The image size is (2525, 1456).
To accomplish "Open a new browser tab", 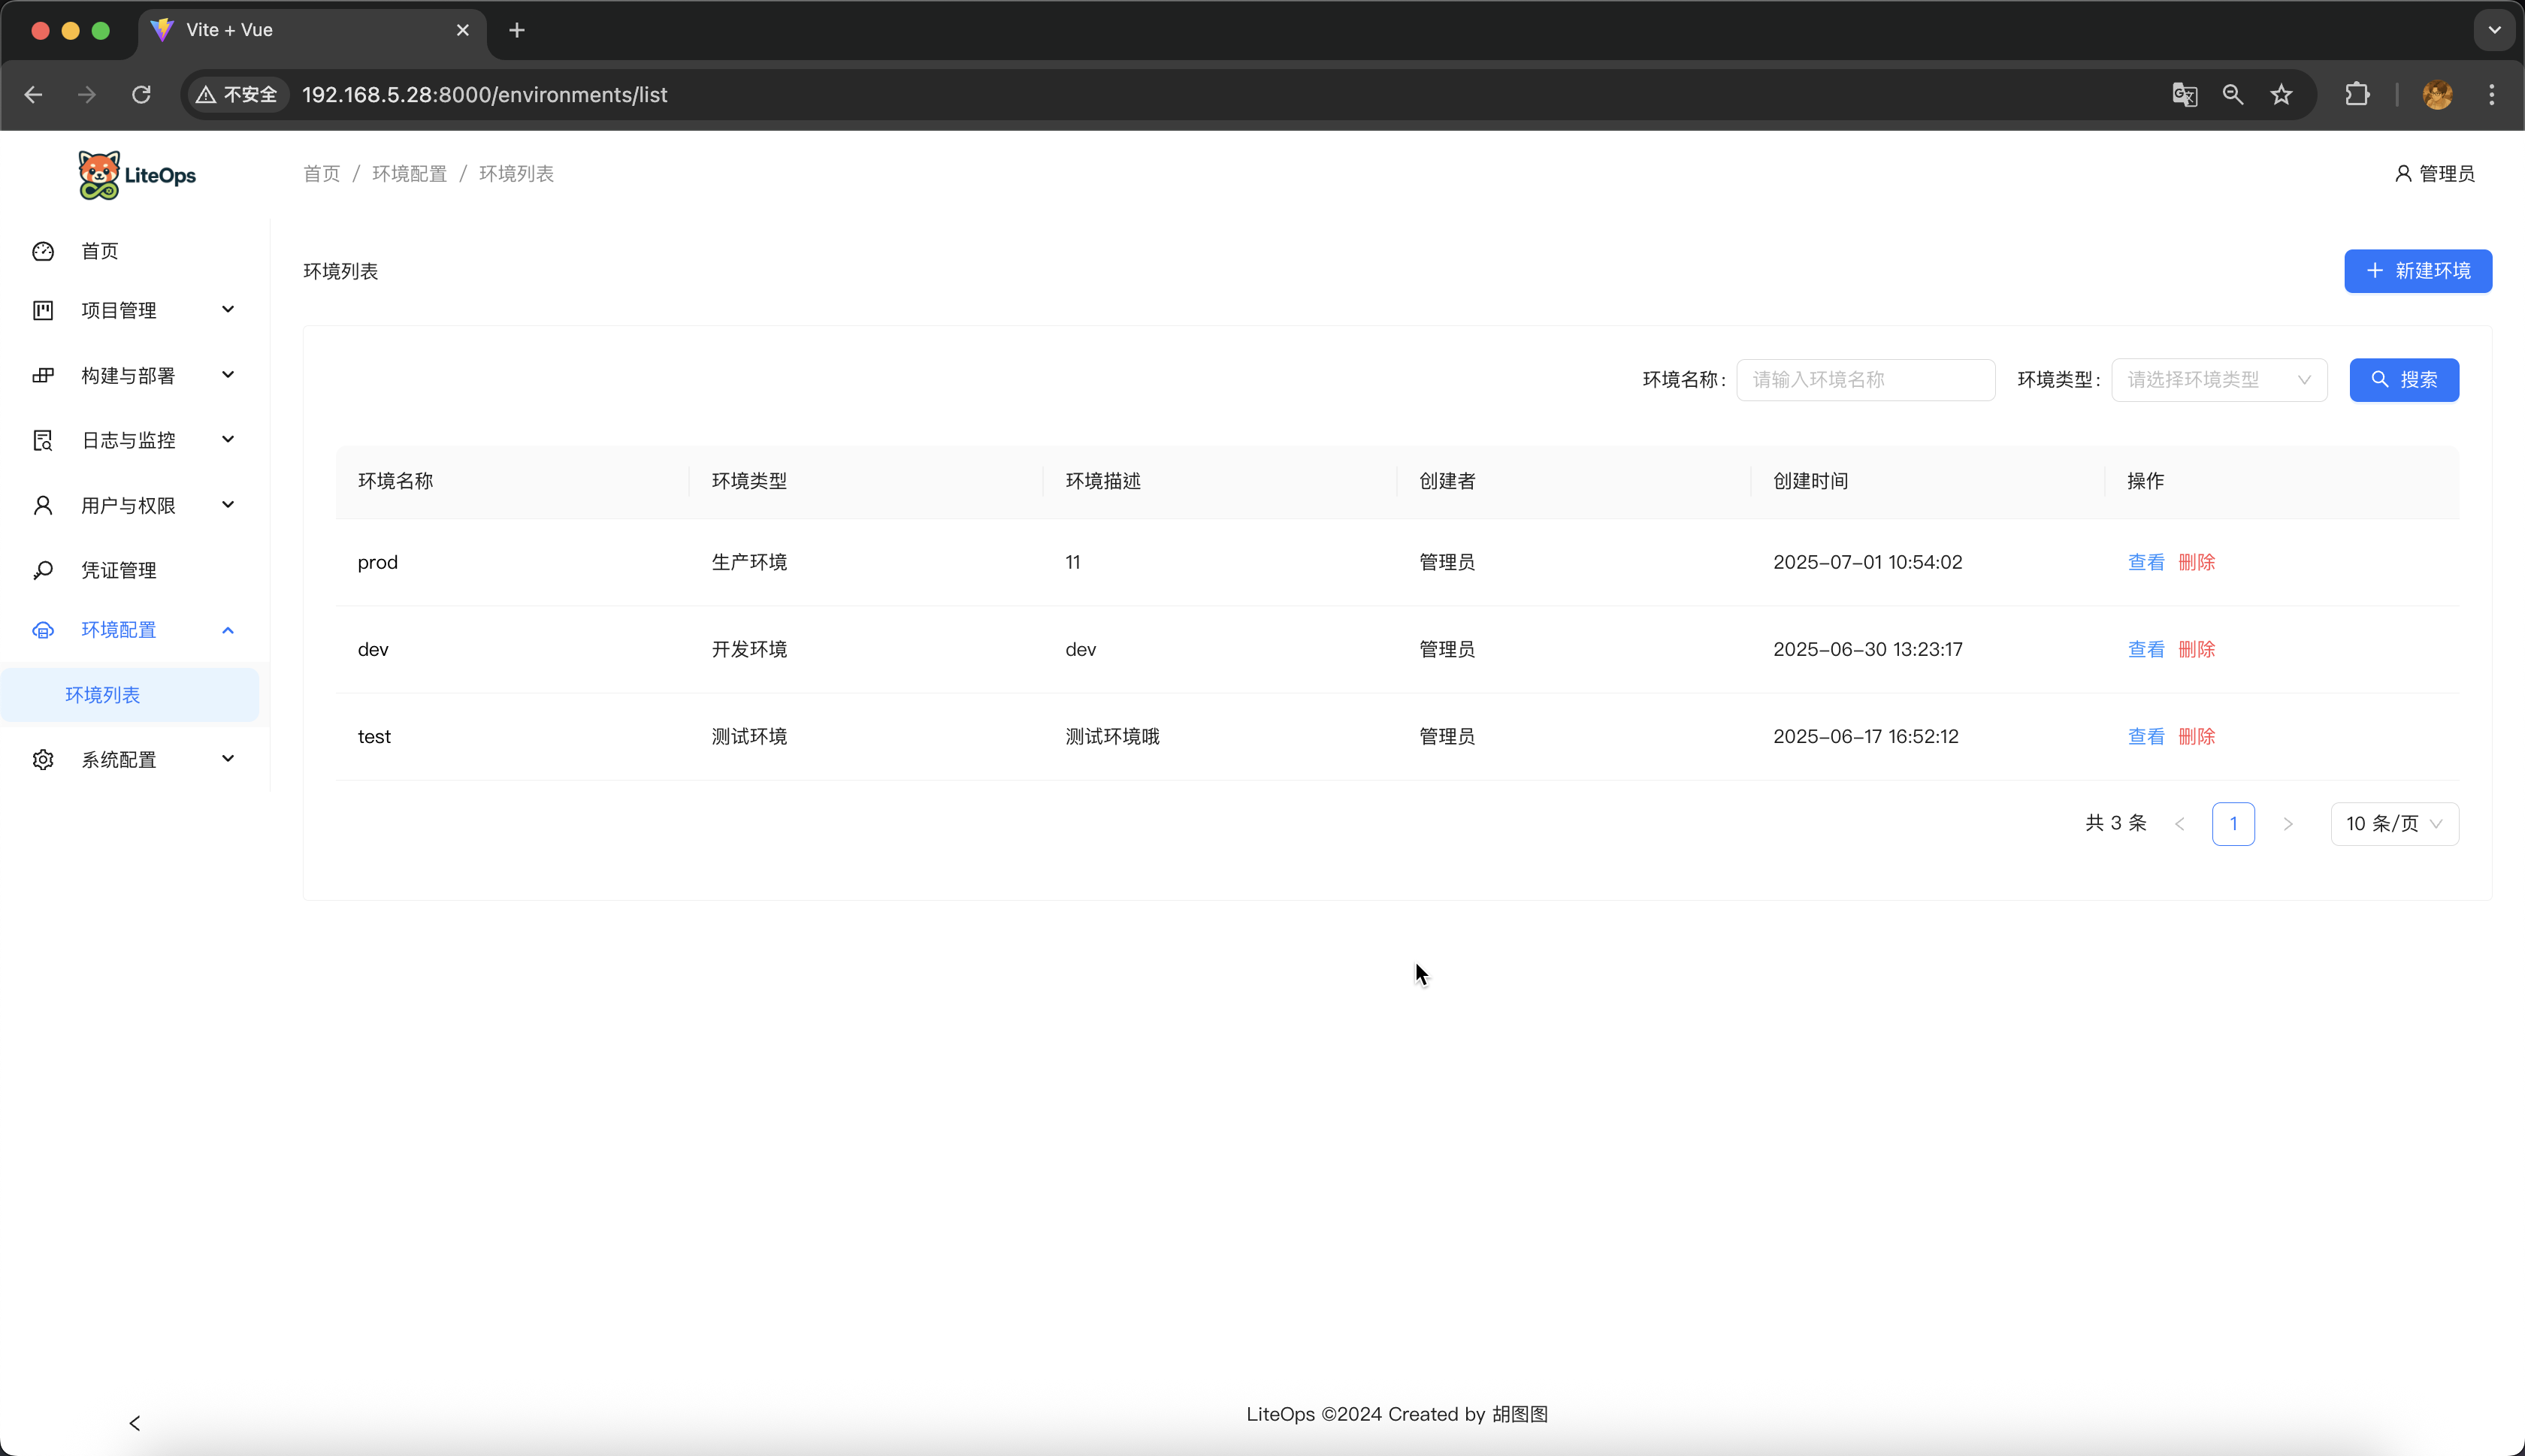I will click(x=517, y=31).
